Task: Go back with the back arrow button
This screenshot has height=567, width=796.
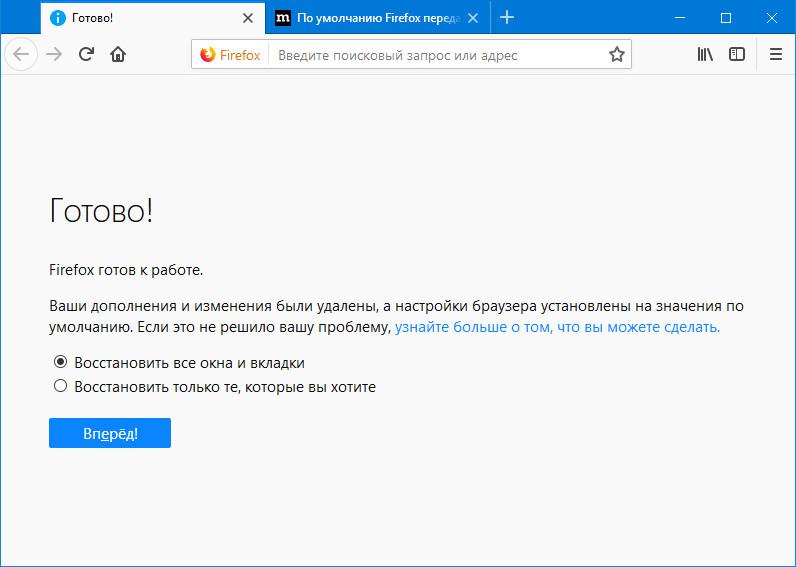Action: click(21, 54)
